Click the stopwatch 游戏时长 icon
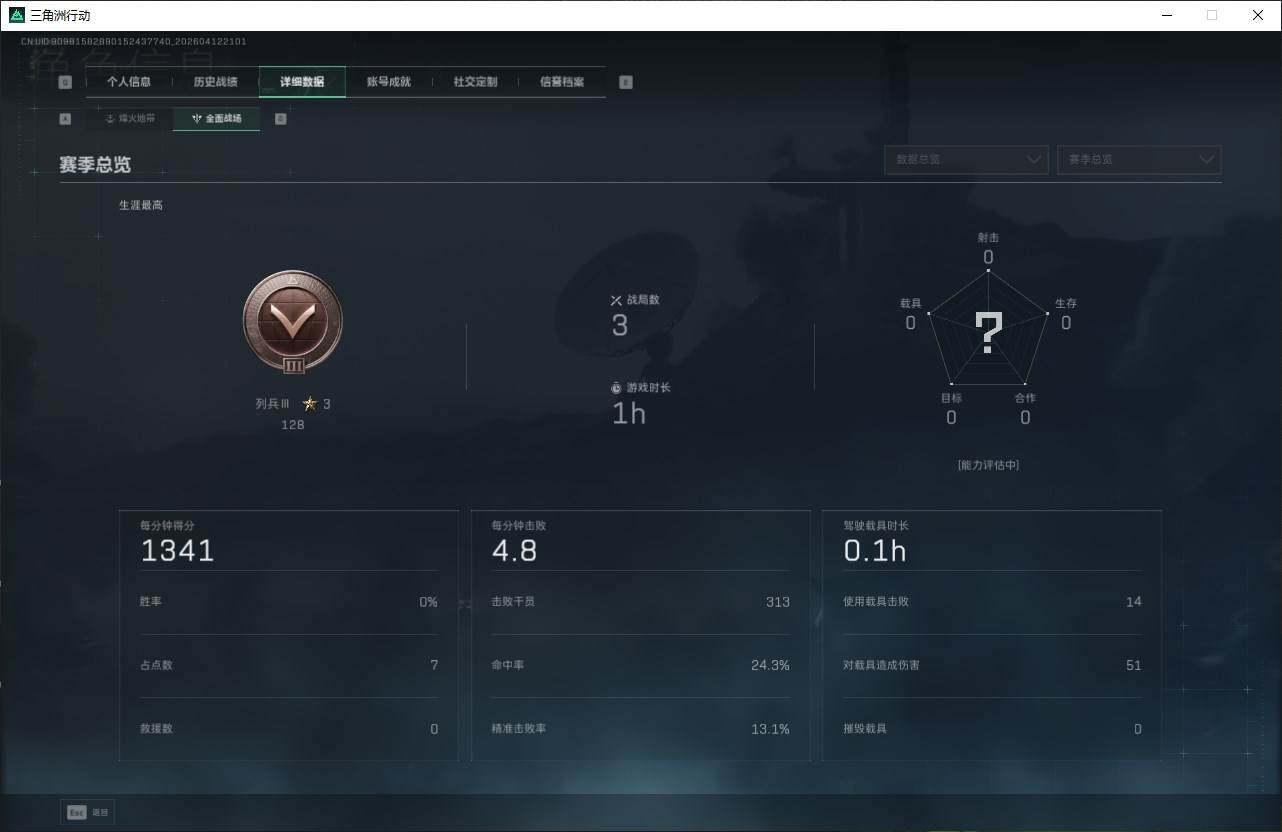1282x832 pixels. [x=616, y=387]
